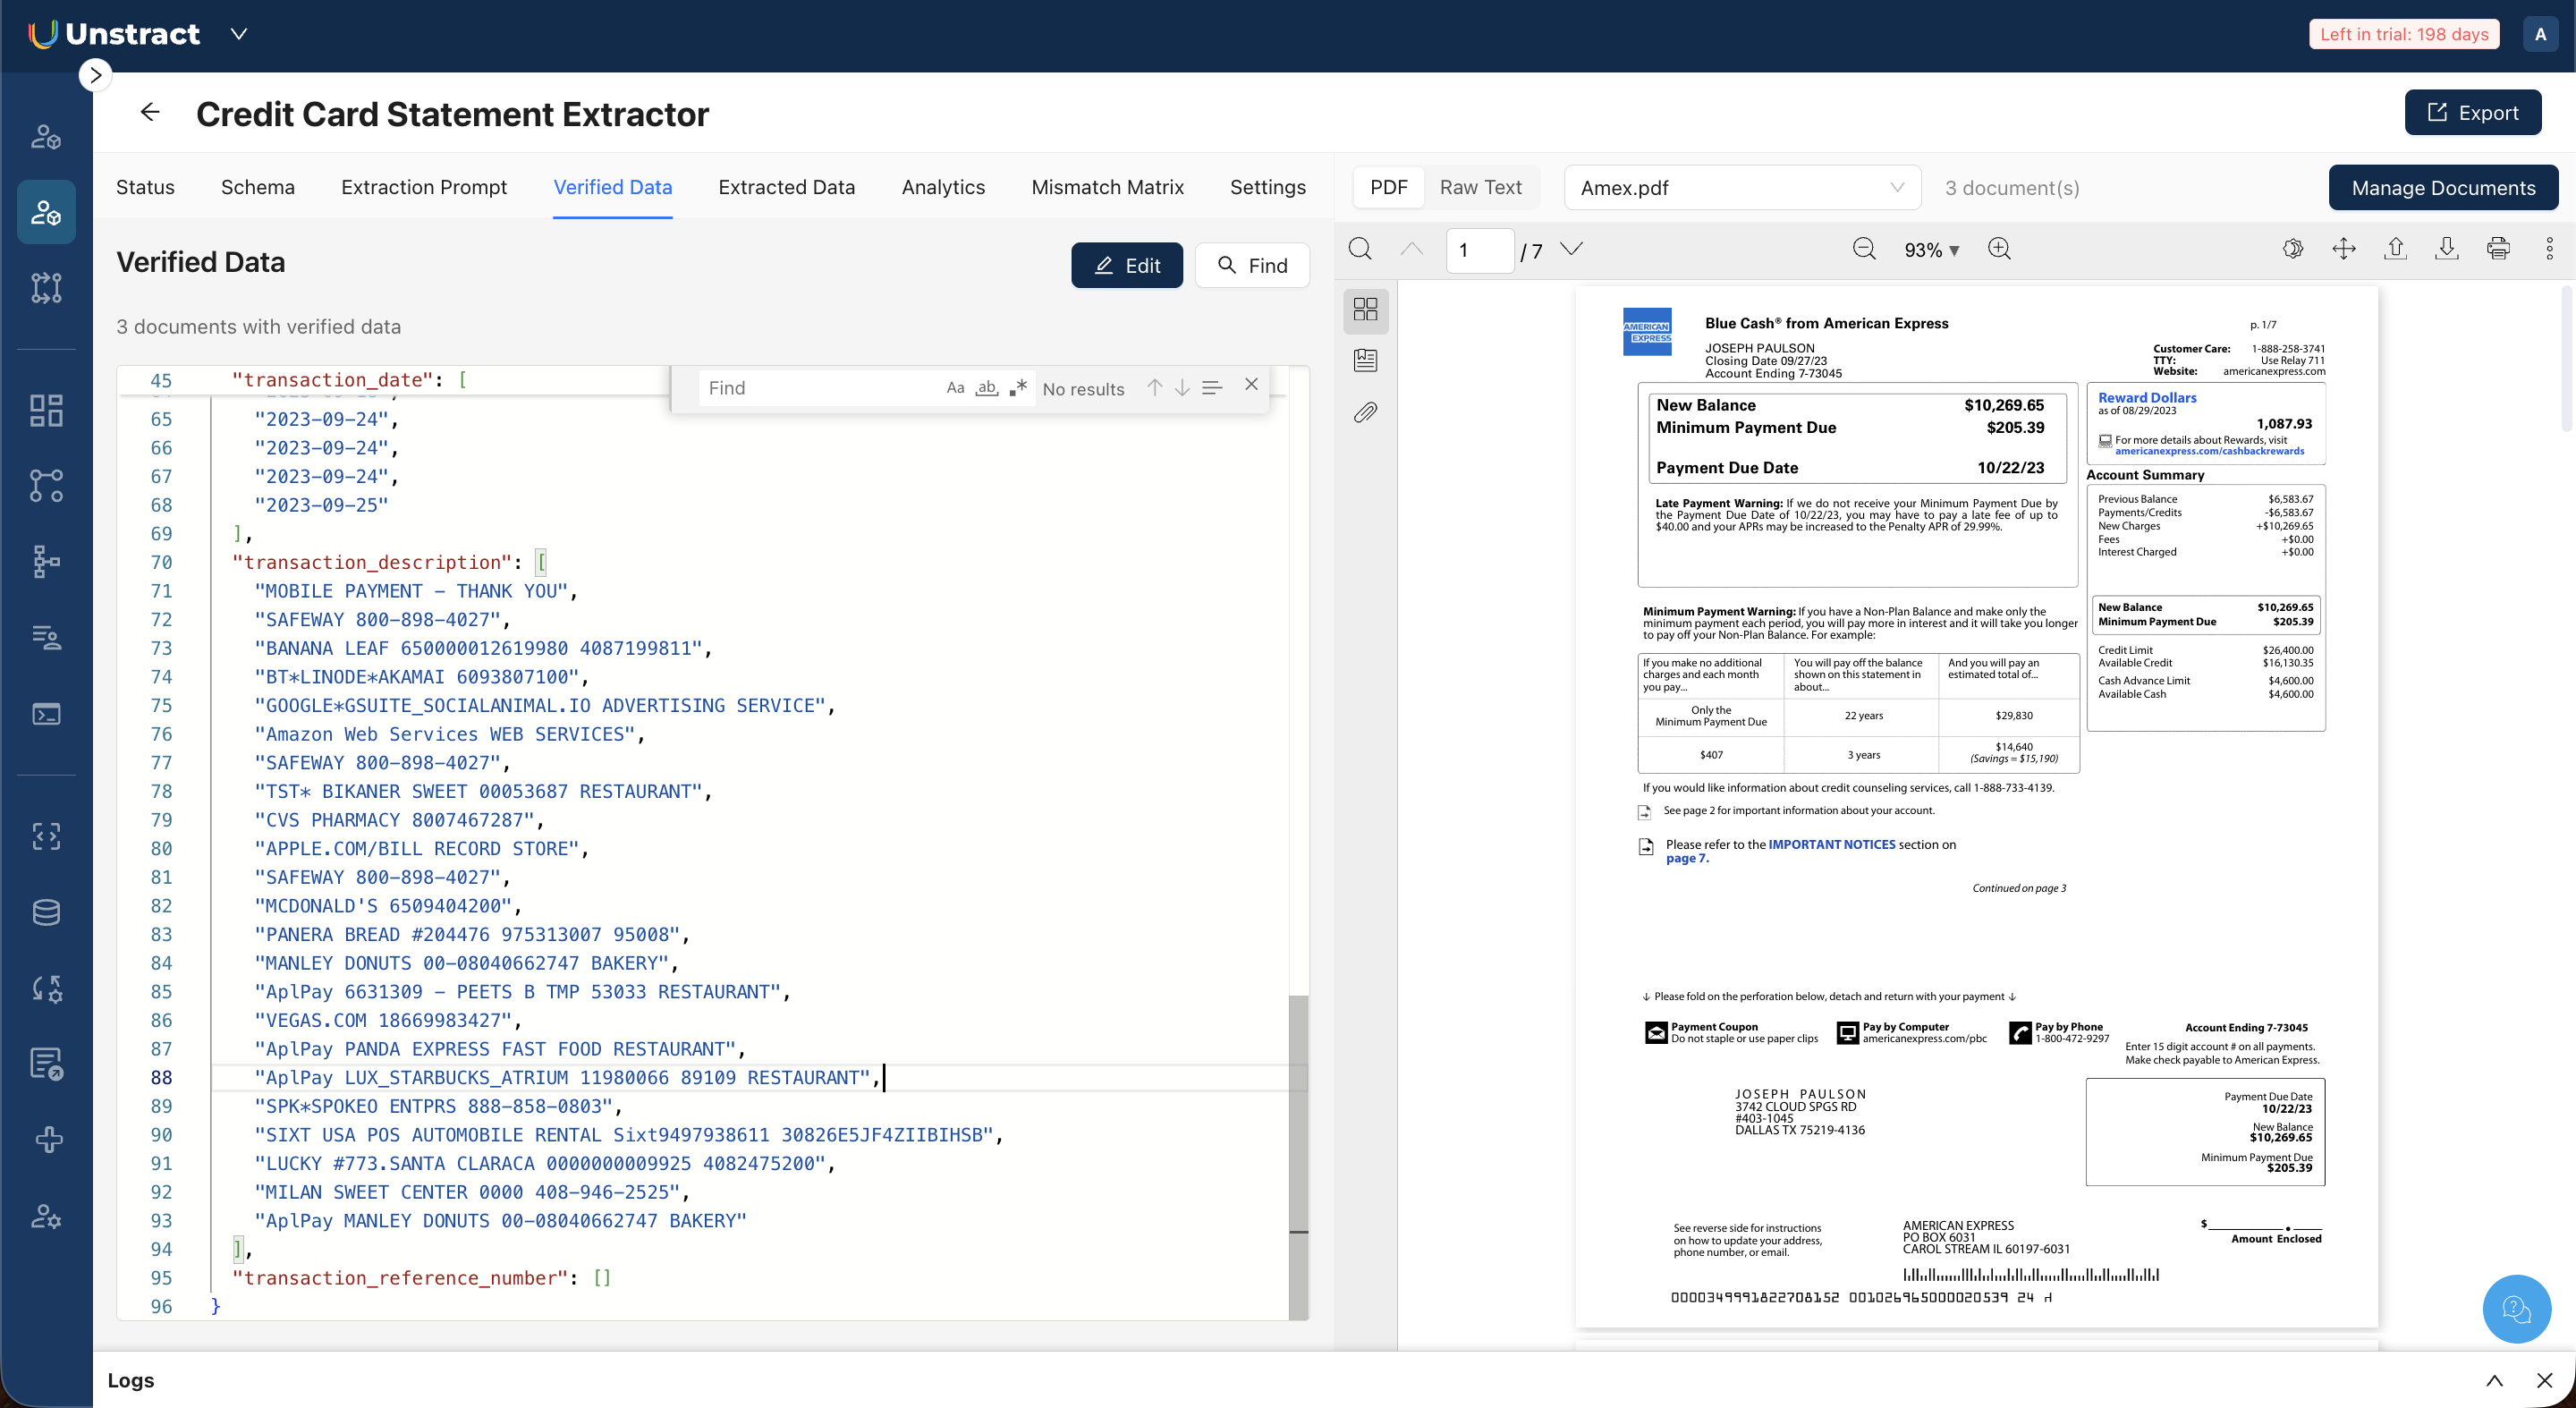Viewport: 2576px width, 1408px height.
Task: Click the PDF search magnifier icon
Action: coord(1360,249)
